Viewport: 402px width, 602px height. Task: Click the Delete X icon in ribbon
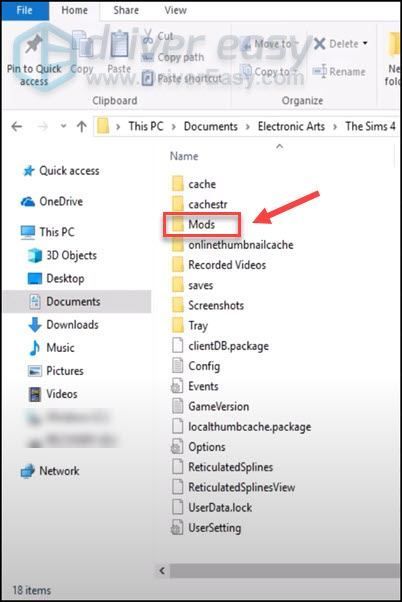[x=320, y=43]
